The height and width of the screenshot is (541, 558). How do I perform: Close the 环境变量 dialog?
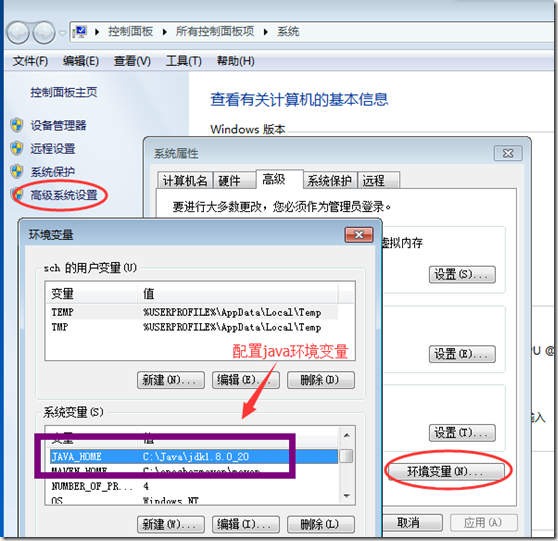point(359,235)
